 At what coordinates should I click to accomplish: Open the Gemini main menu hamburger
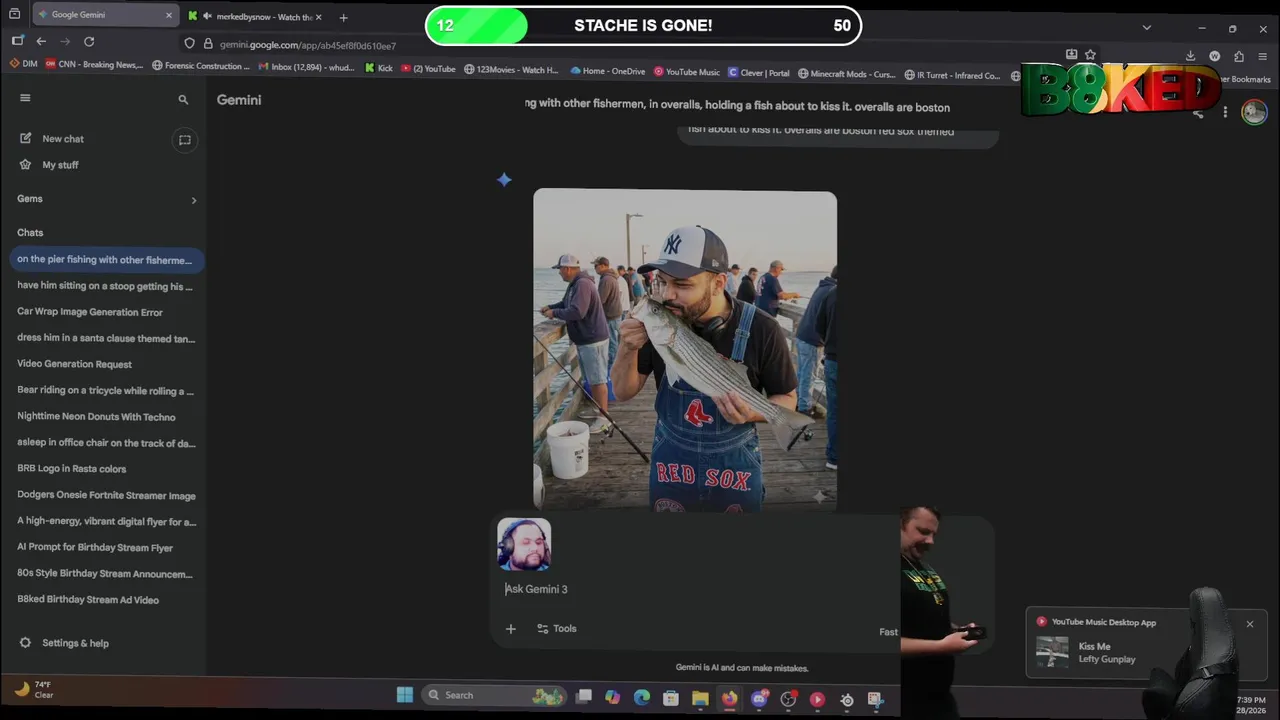click(25, 98)
